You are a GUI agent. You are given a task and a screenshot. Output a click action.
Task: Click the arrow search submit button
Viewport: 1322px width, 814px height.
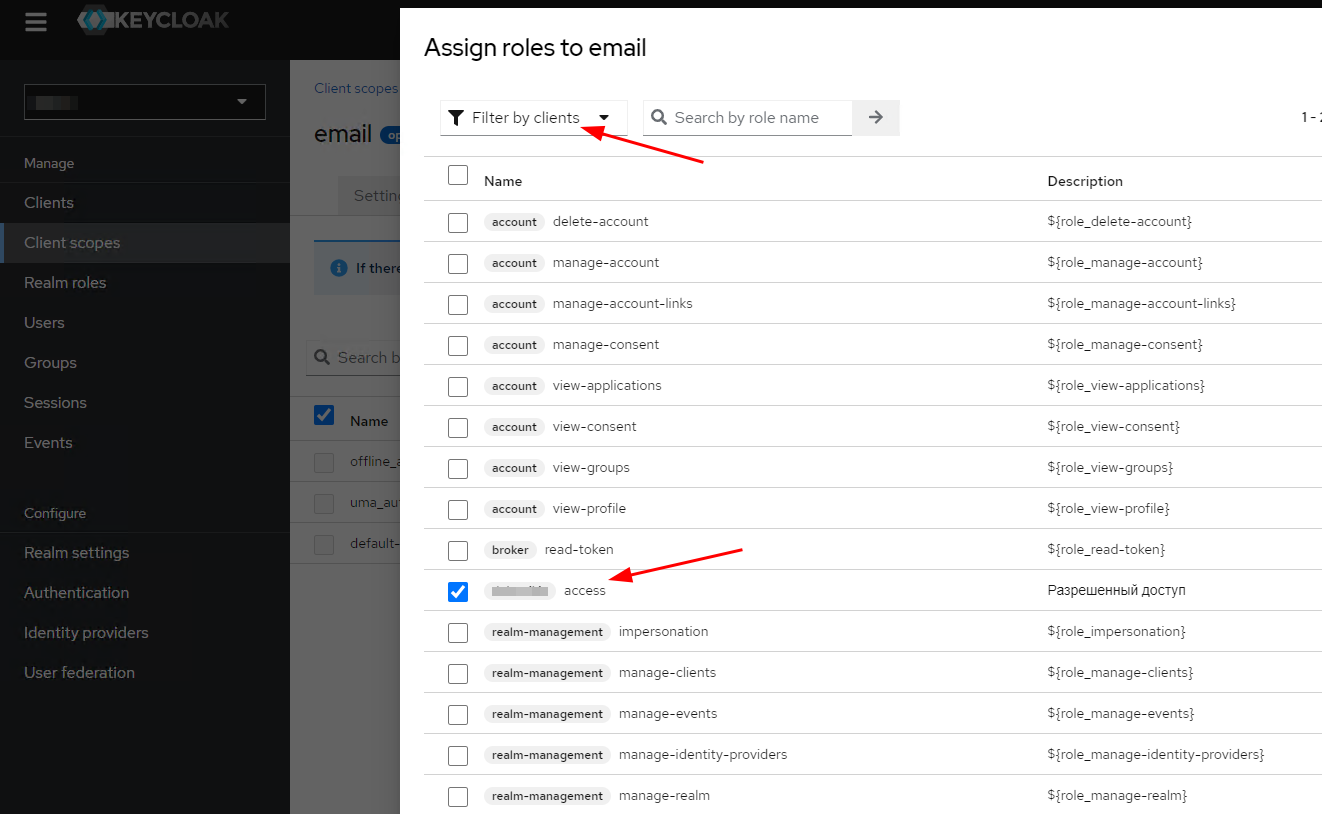(876, 118)
